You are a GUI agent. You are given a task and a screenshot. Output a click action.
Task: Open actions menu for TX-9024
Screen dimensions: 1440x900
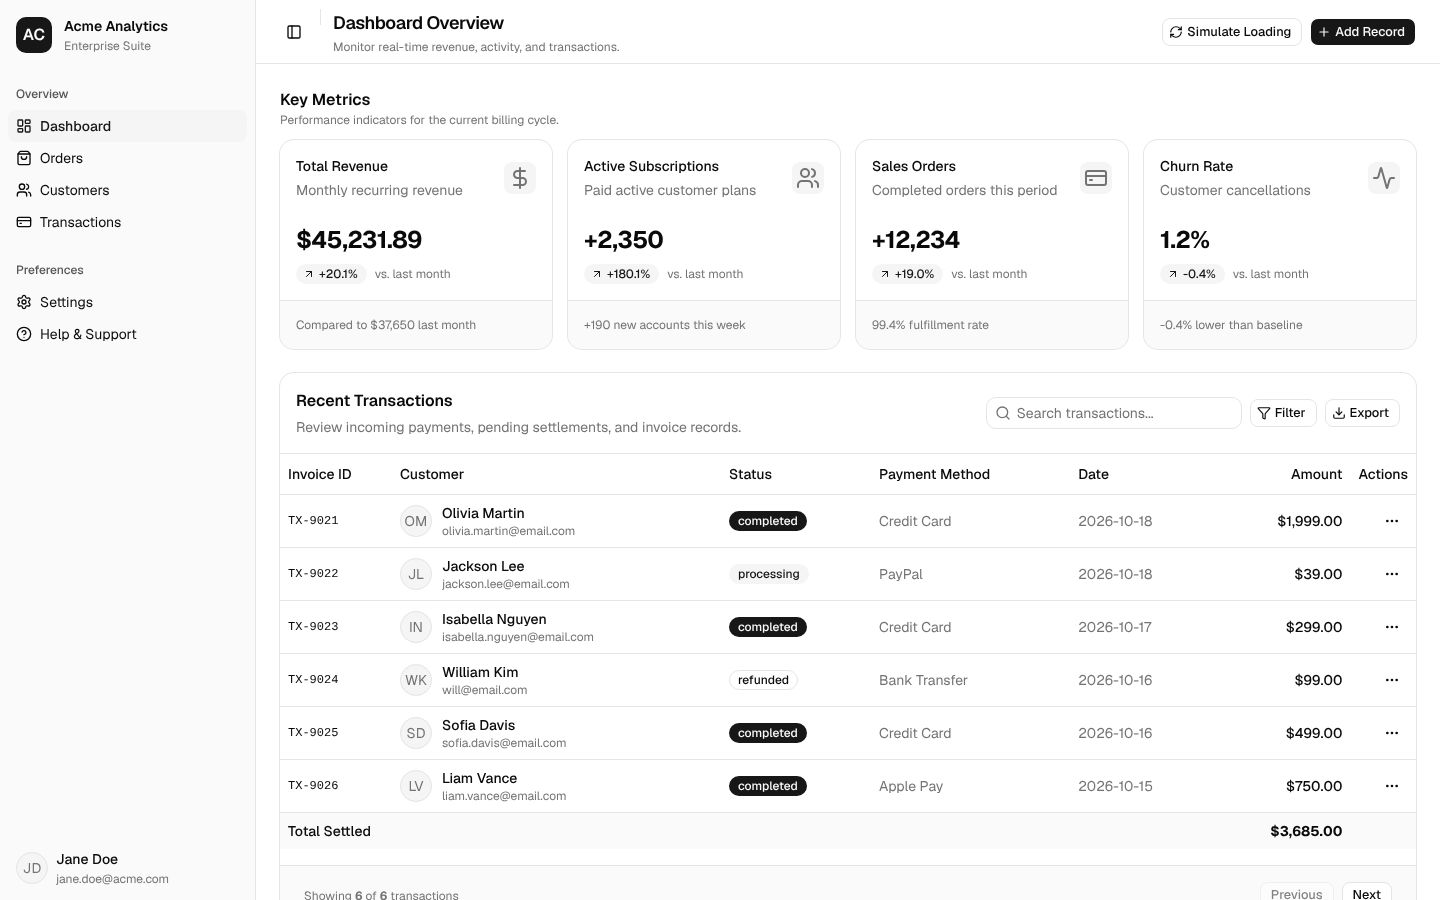[1391, 680]
